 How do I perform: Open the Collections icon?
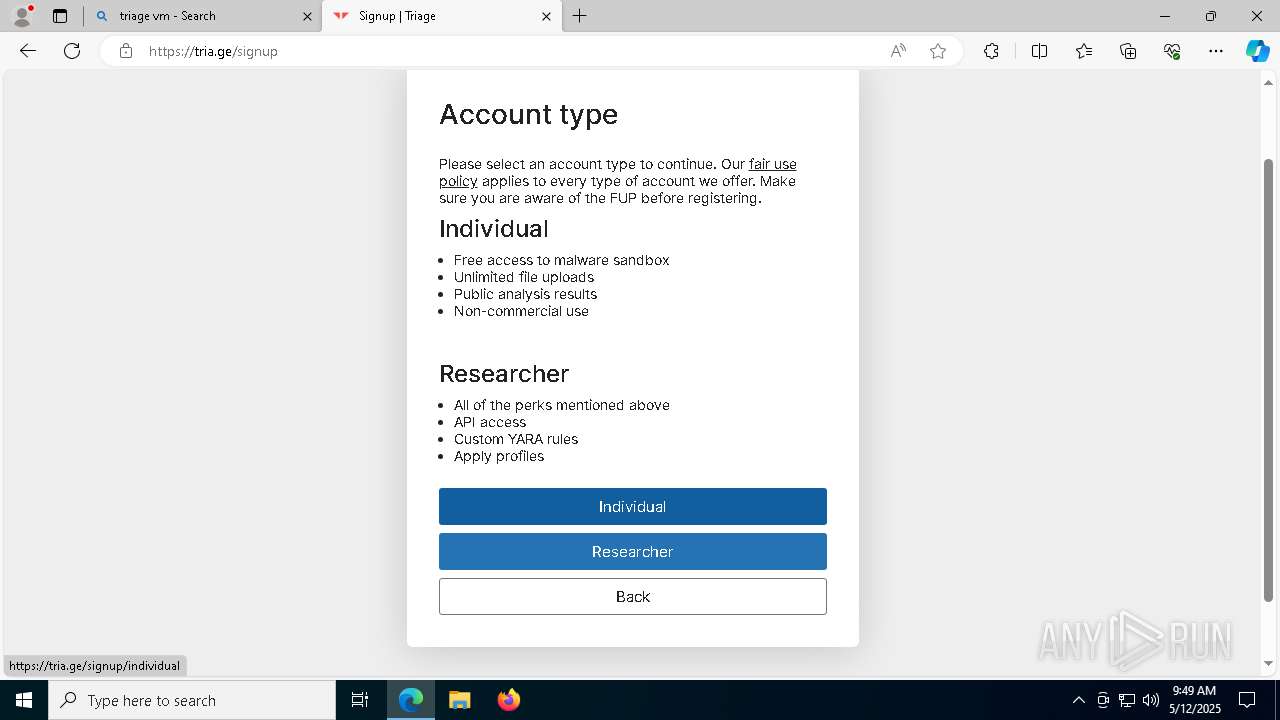pos(1128,51)
